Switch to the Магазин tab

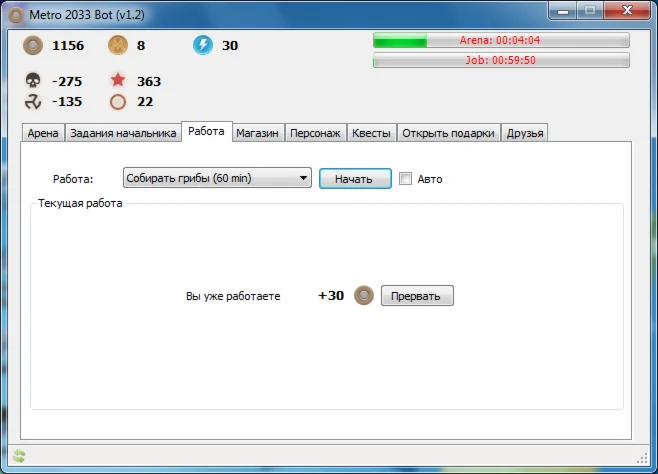(x=258, y=133)
